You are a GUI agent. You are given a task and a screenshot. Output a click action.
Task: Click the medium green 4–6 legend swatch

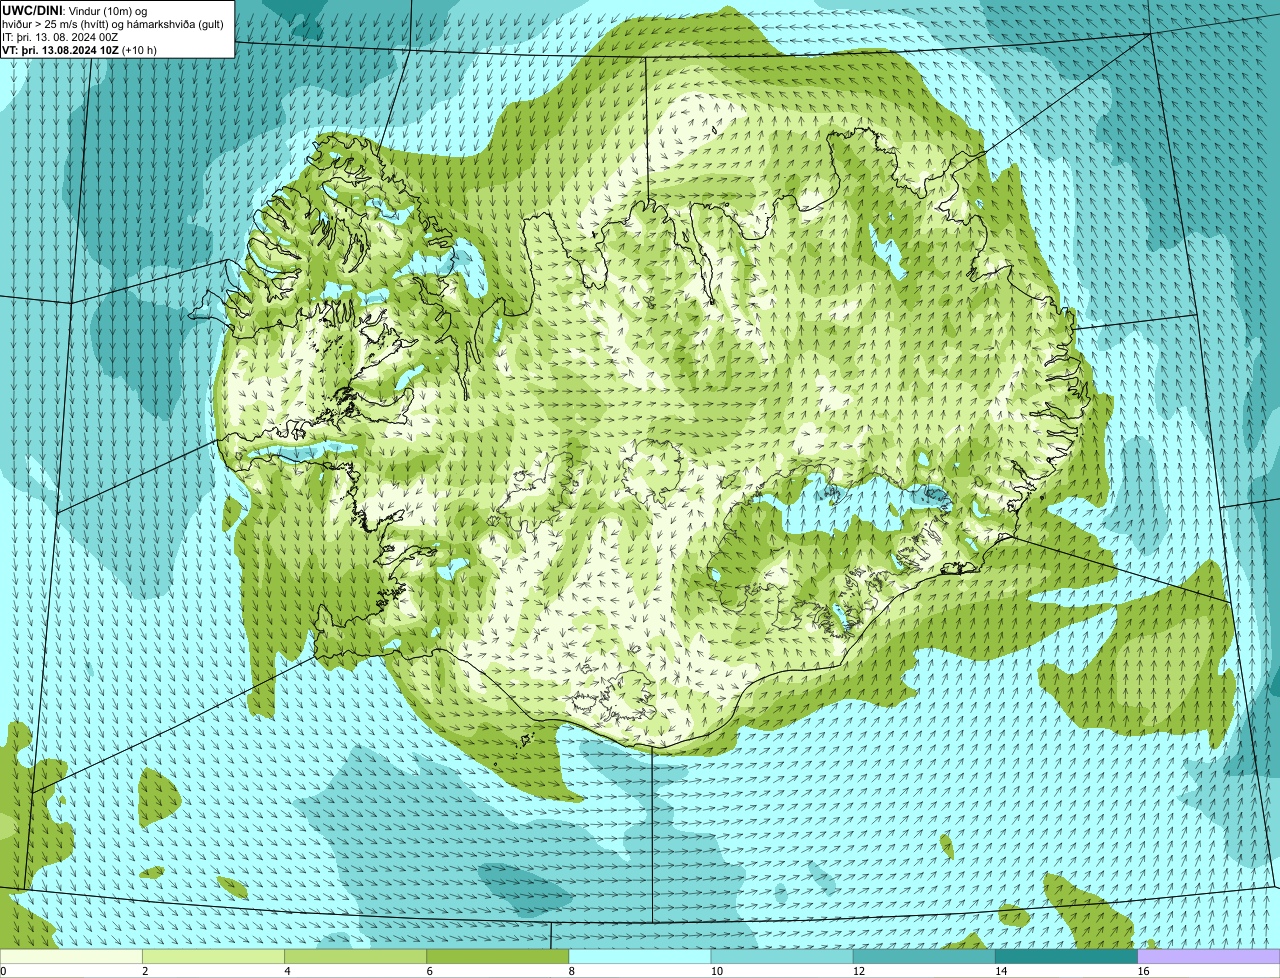356,956
